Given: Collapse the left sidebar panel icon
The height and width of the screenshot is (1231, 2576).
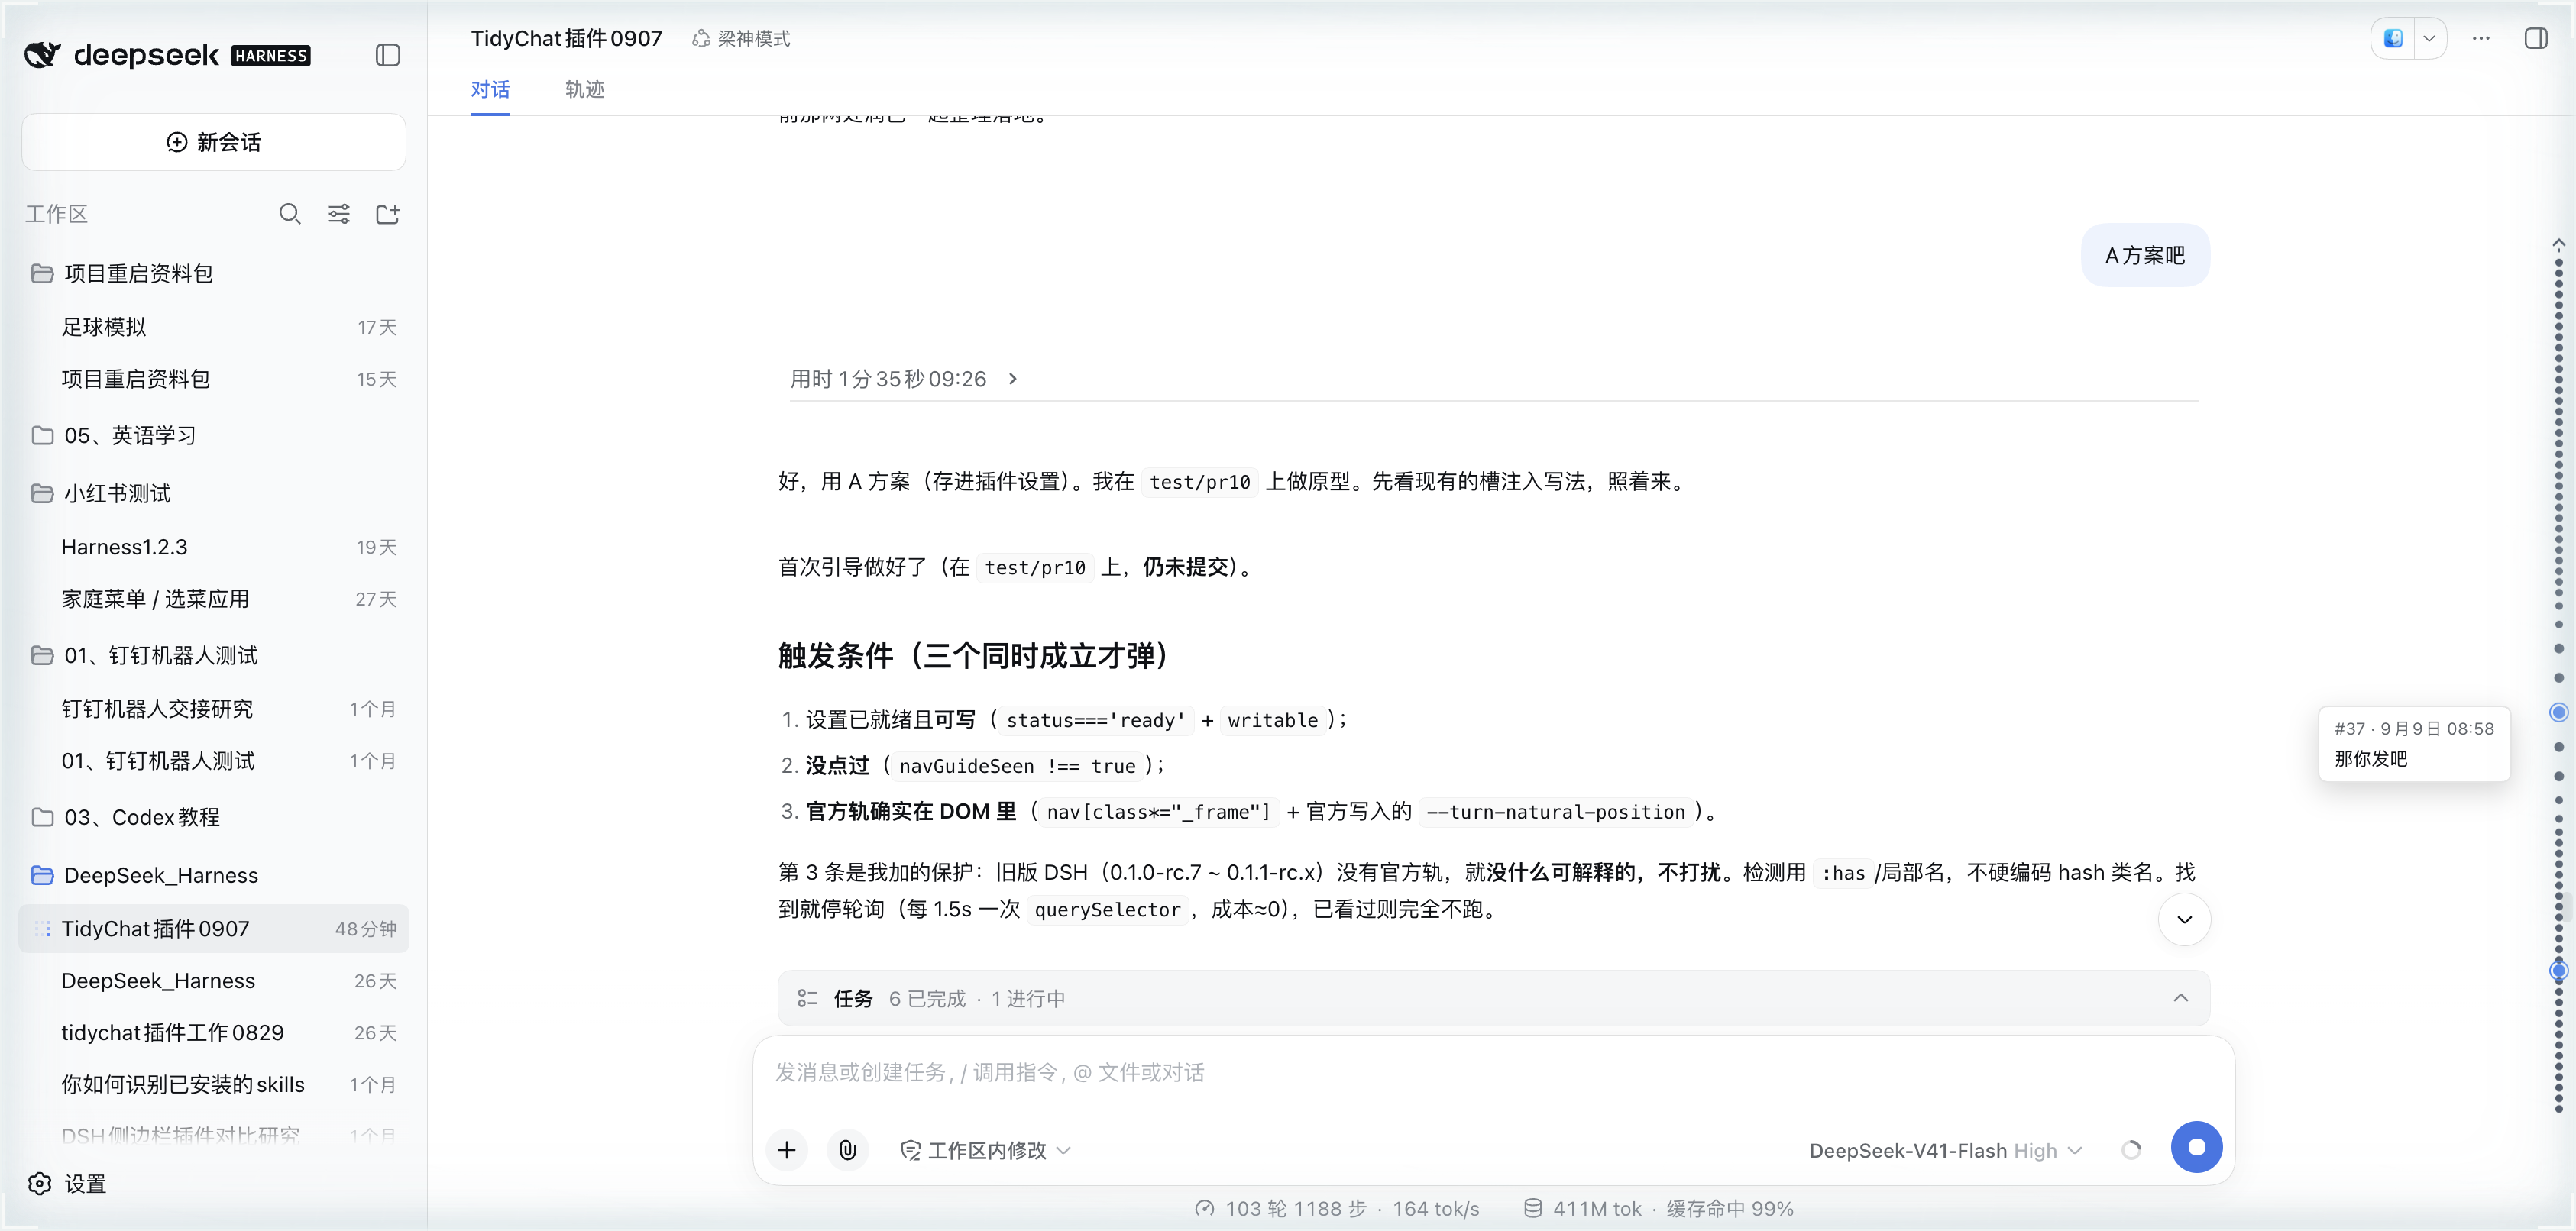Looking at the screenshot, I should (388, 55).
